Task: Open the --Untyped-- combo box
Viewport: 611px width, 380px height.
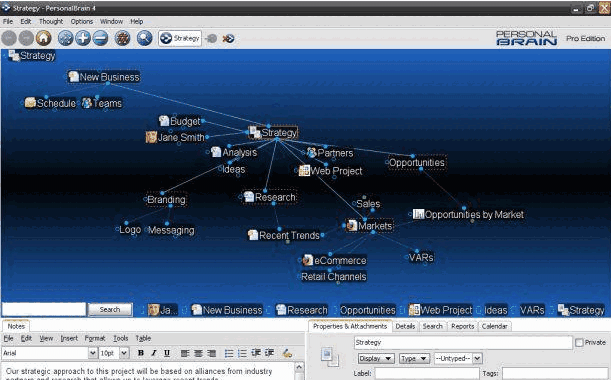Action: [458, 359]
